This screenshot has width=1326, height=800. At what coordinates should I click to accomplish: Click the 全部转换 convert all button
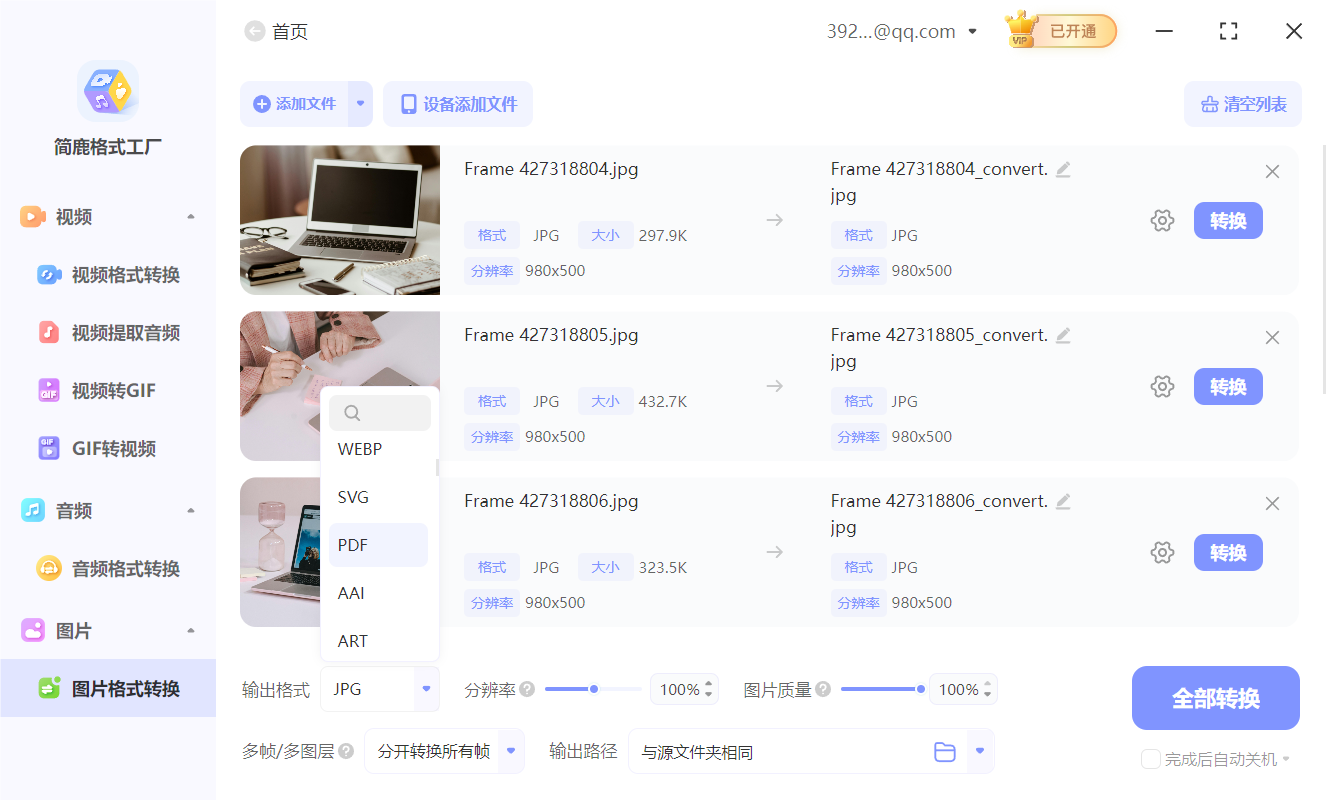(x=1215, y=697)
